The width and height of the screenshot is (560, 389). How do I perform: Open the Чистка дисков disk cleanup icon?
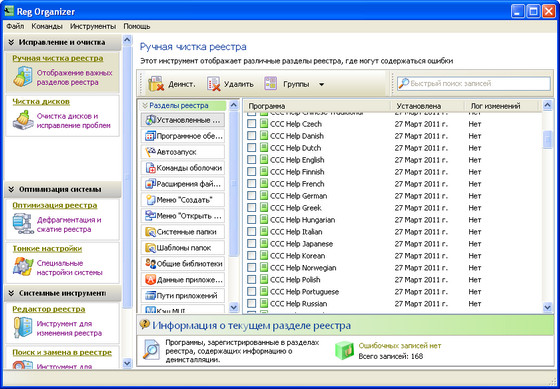[23, 120]
